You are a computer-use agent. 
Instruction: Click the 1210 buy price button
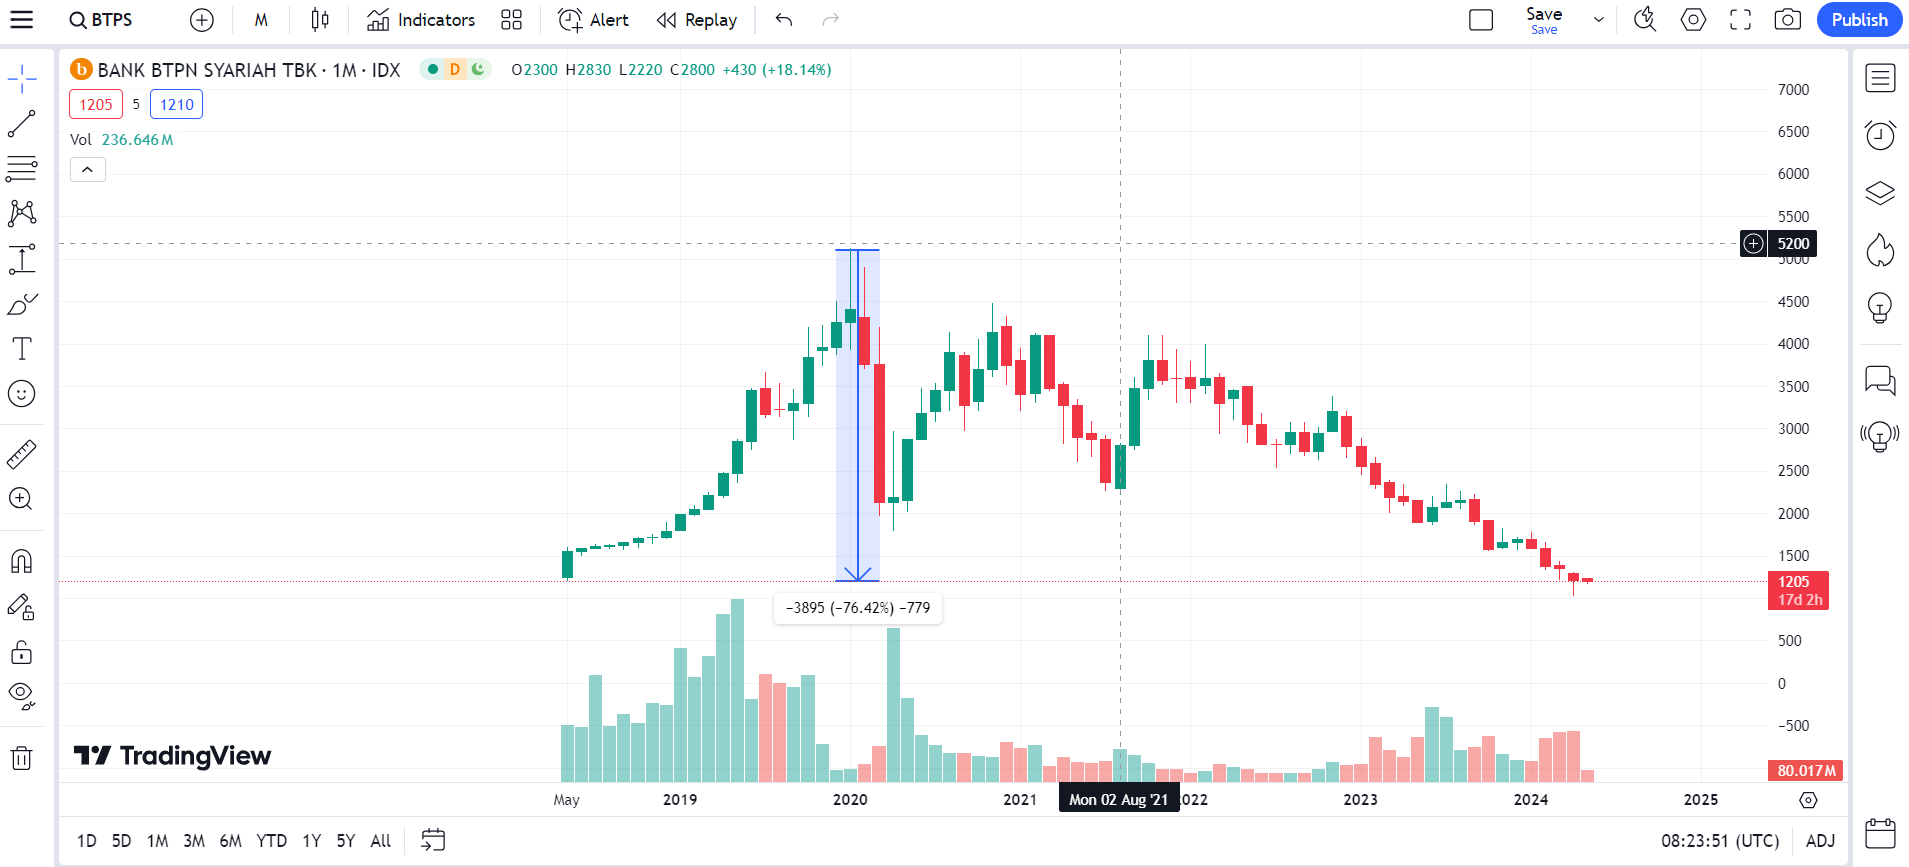click(177, 104)
